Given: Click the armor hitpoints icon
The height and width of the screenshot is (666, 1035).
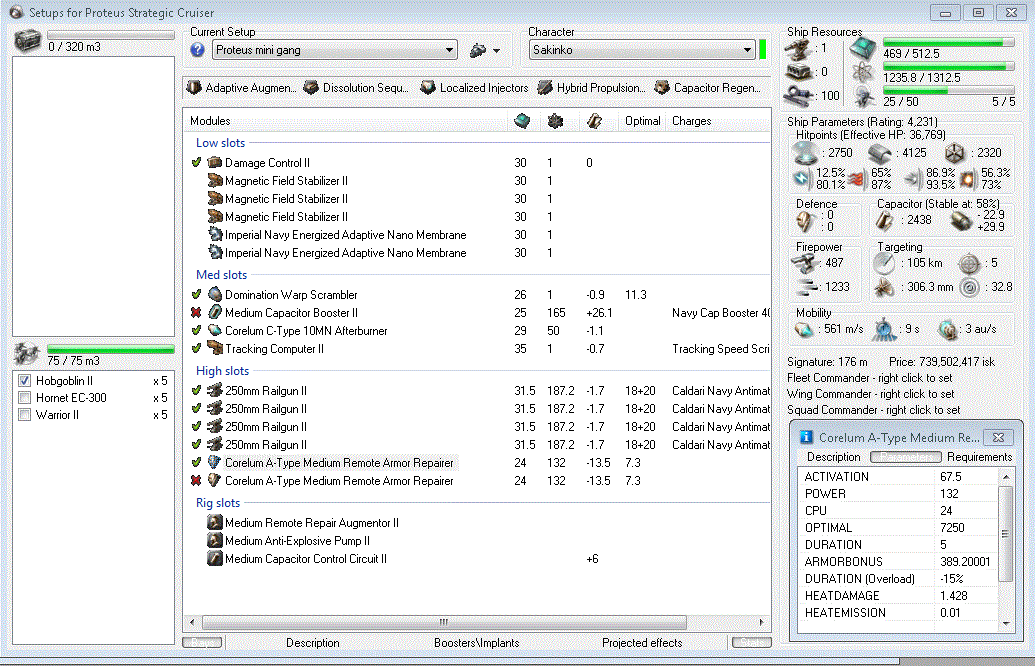Looking at the screenshot, I should 880,153.
